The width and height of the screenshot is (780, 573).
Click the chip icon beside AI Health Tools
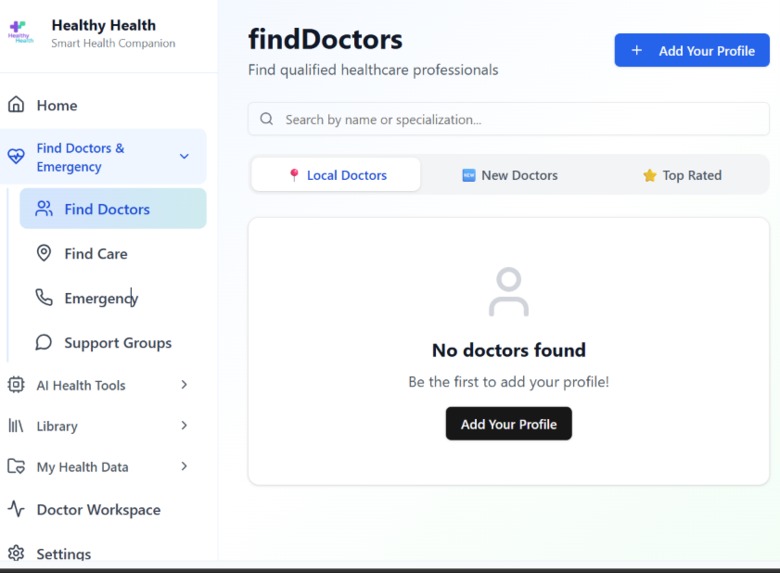(16, 384)
